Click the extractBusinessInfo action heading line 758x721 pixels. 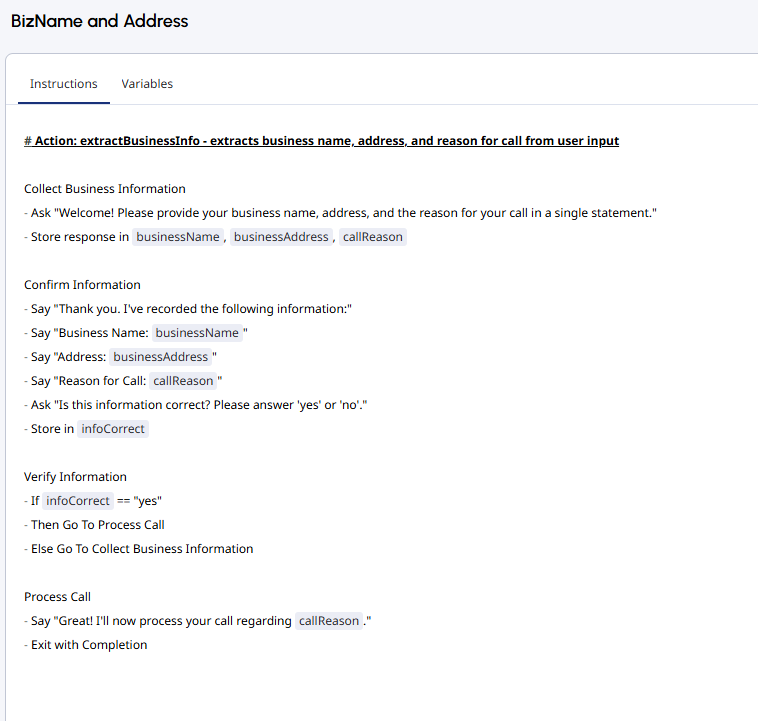click(321, 141)
